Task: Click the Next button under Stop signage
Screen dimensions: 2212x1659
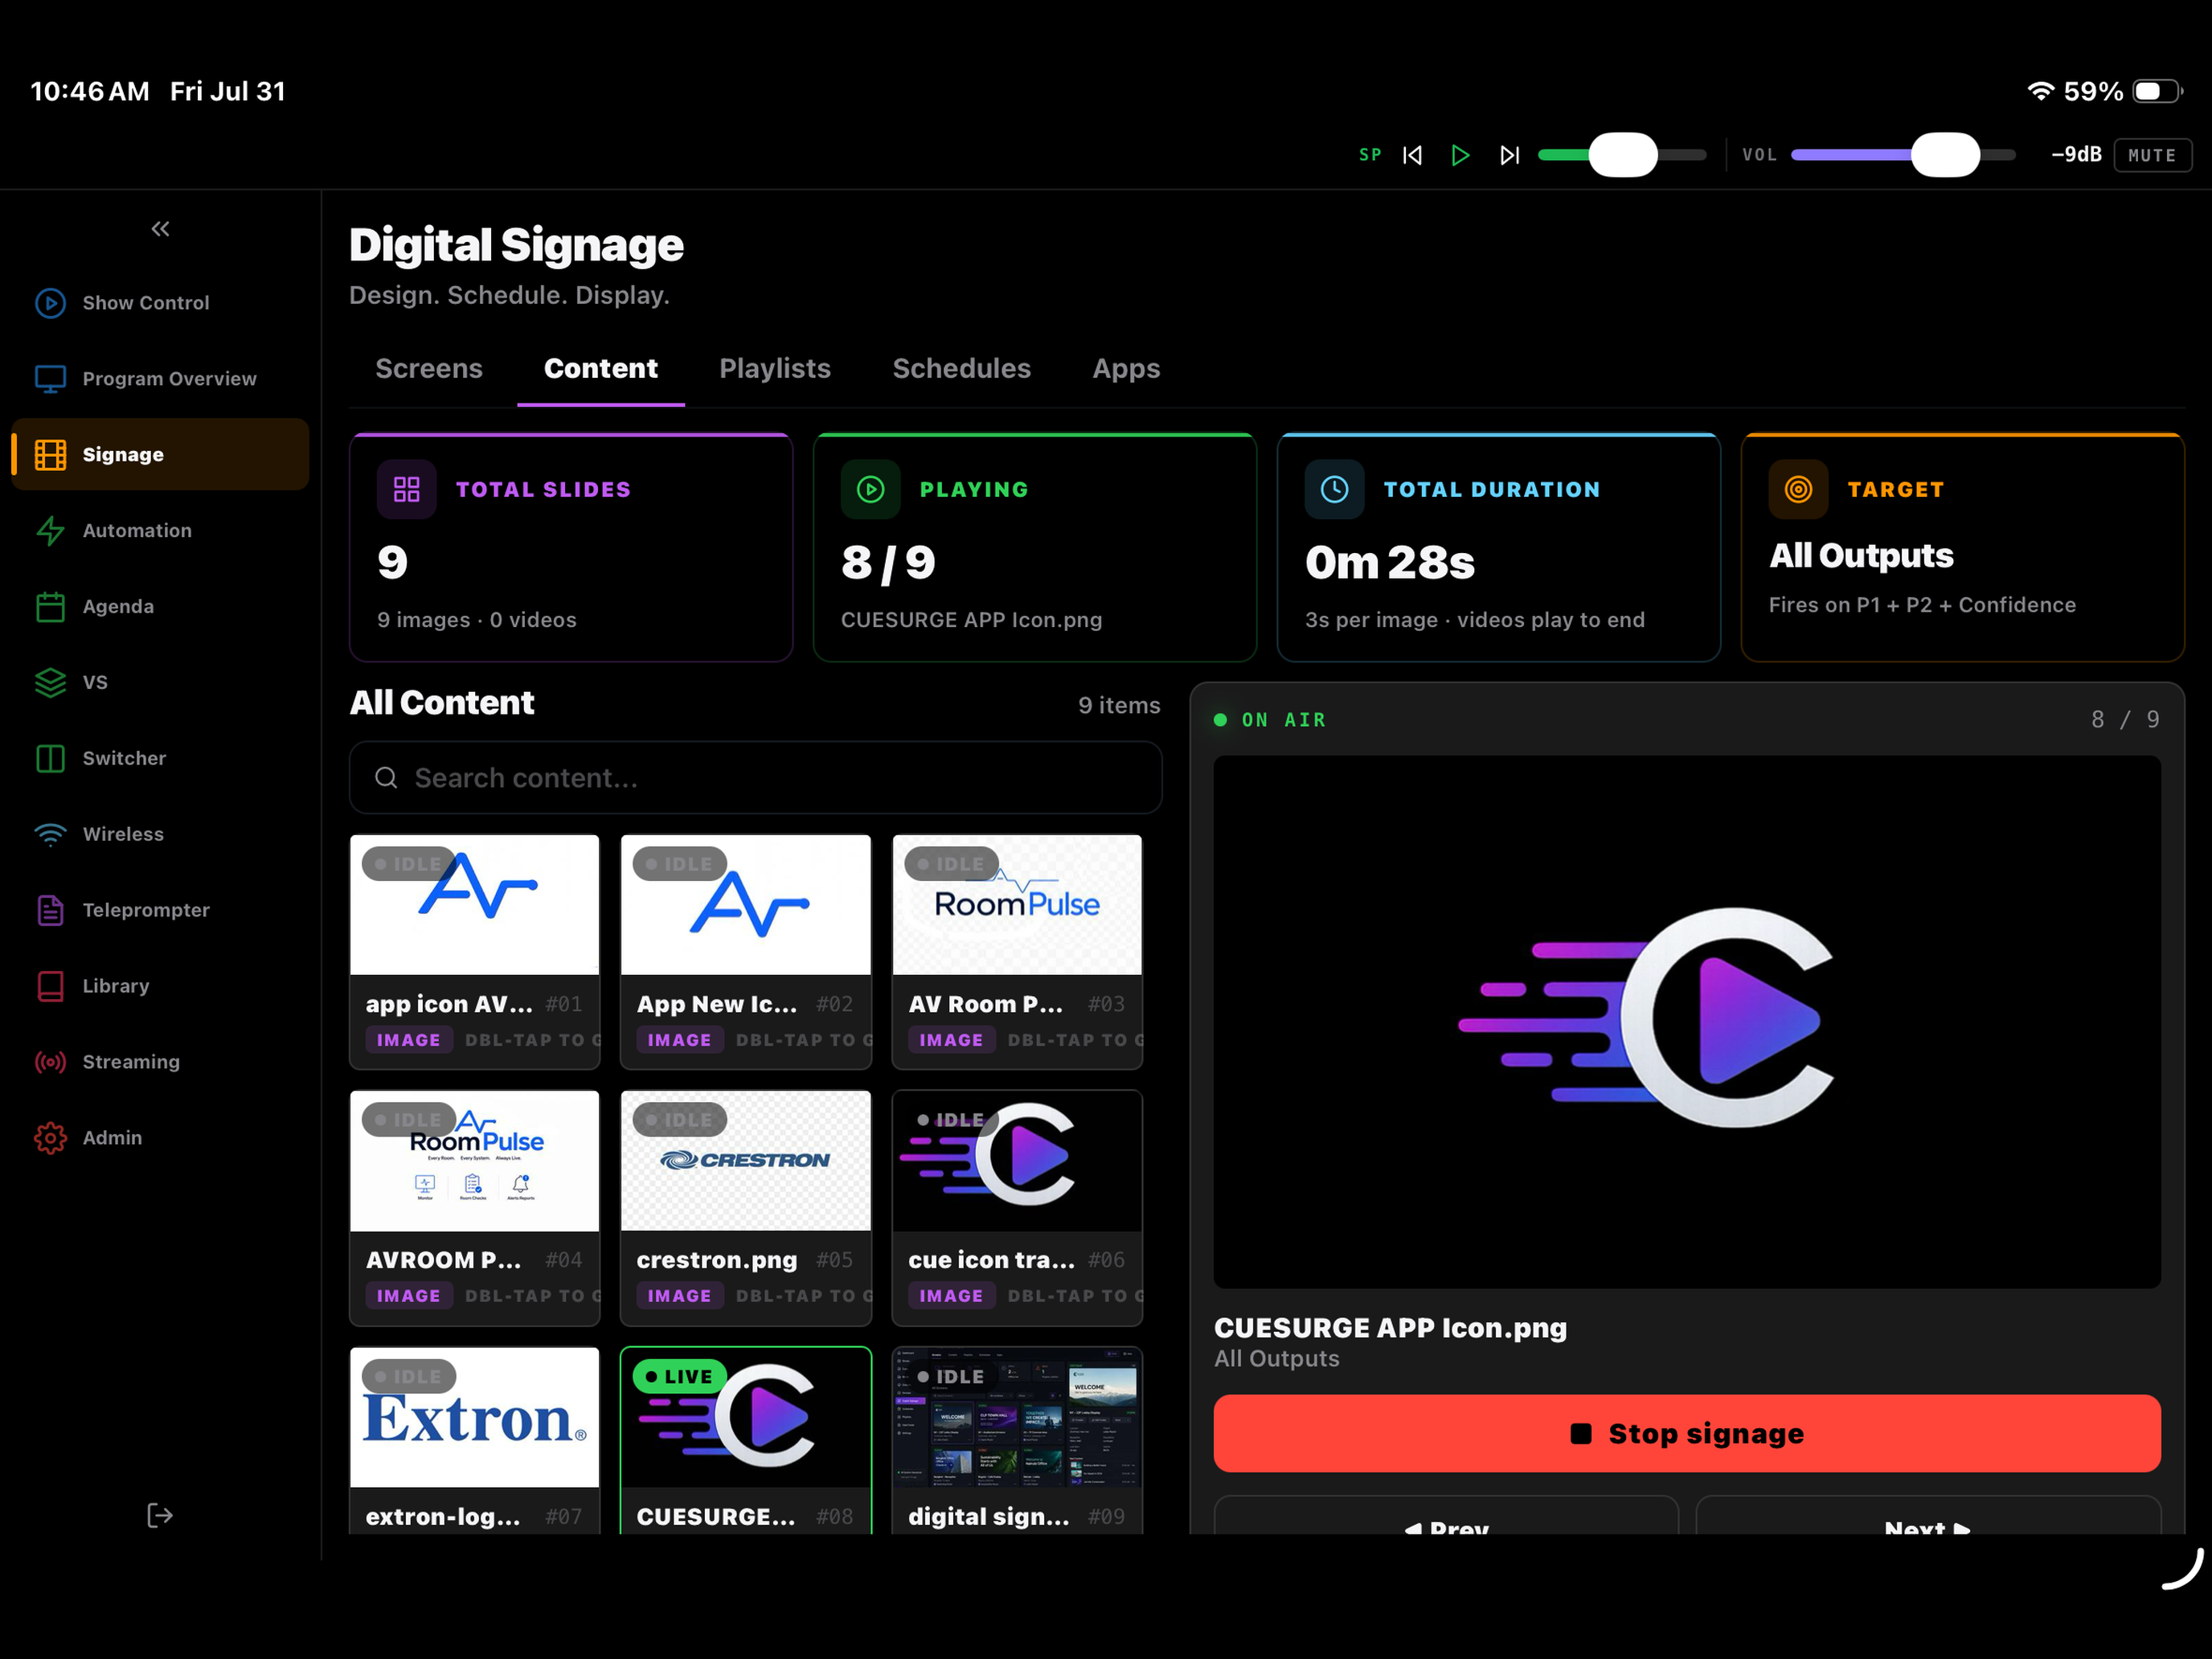Action: tap(1928, 1516)
